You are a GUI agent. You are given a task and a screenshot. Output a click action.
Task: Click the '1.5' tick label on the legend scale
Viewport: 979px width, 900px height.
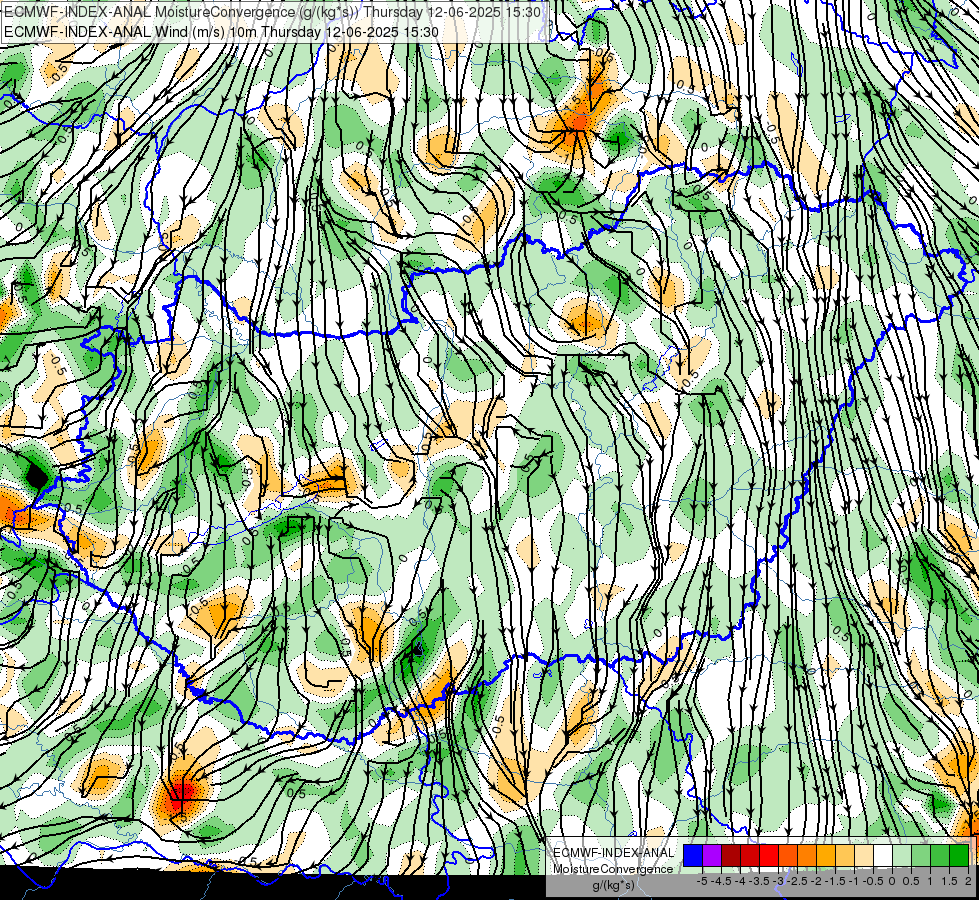(x=949, y=881)
